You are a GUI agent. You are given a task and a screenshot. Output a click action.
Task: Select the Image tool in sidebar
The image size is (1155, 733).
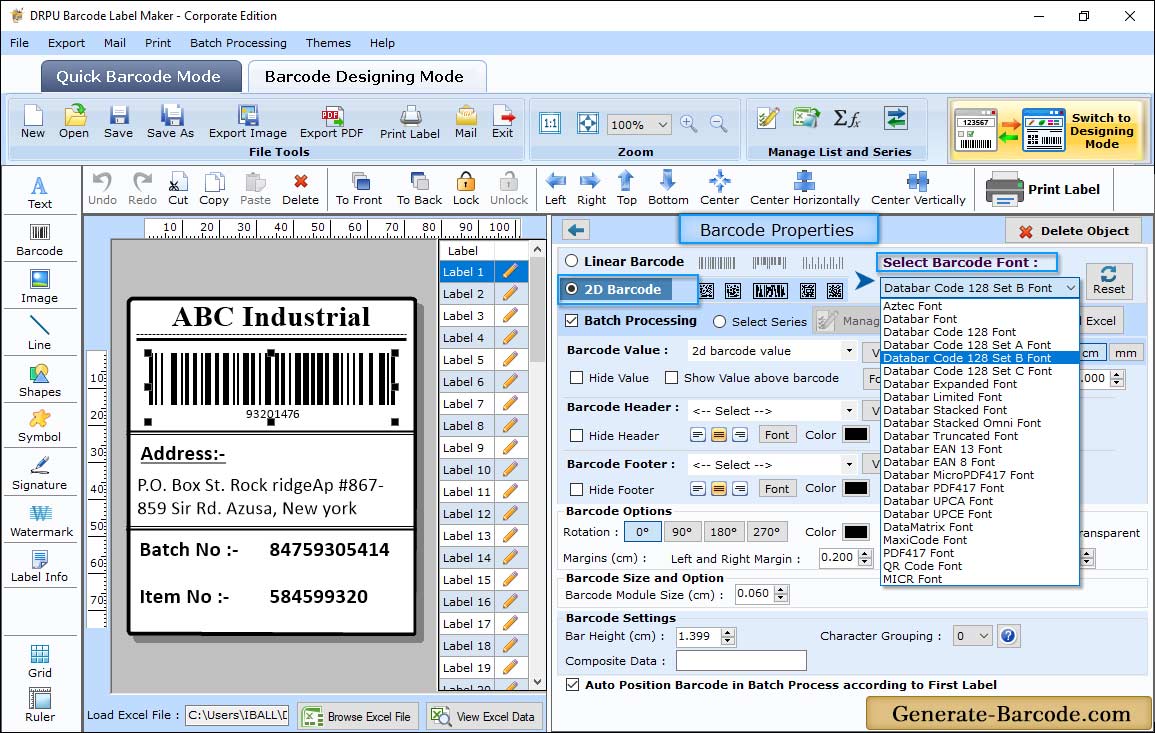pyautogui.click(x=40, y=287)
